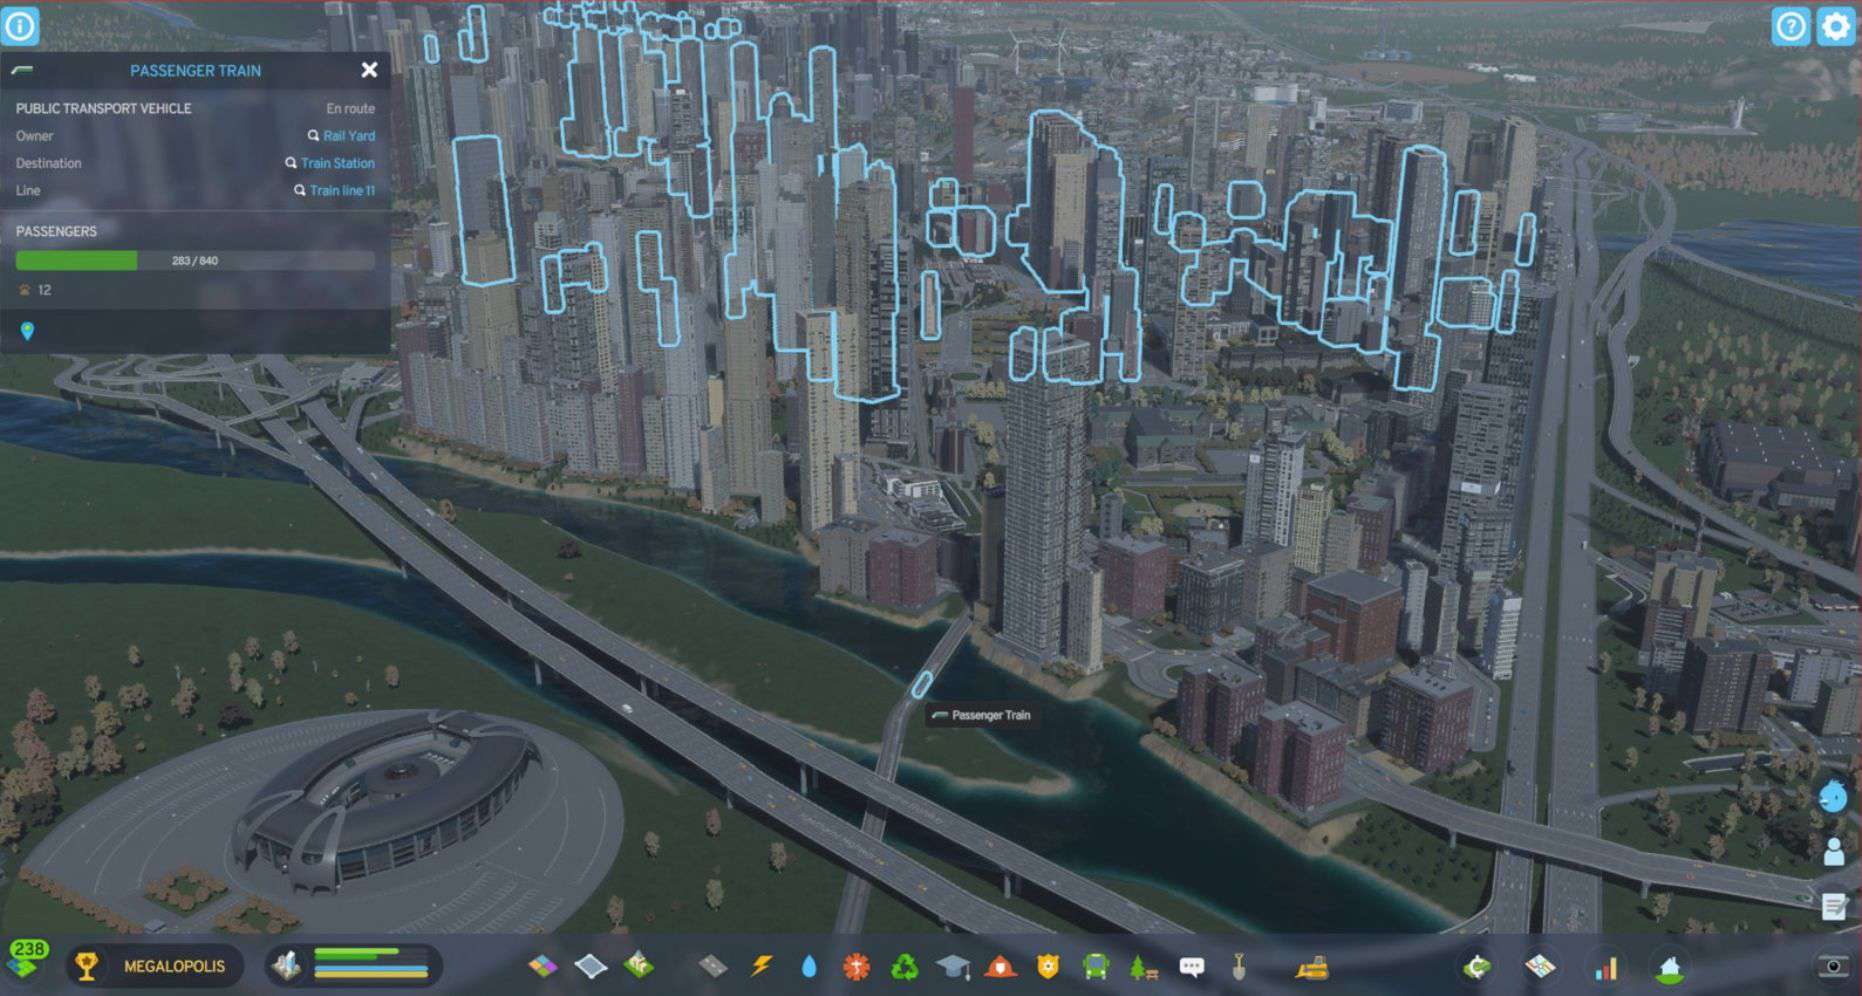1862x996 pixels.
Task: Open the Statistics bar chart panel
Action: [x=1605, y=966]
